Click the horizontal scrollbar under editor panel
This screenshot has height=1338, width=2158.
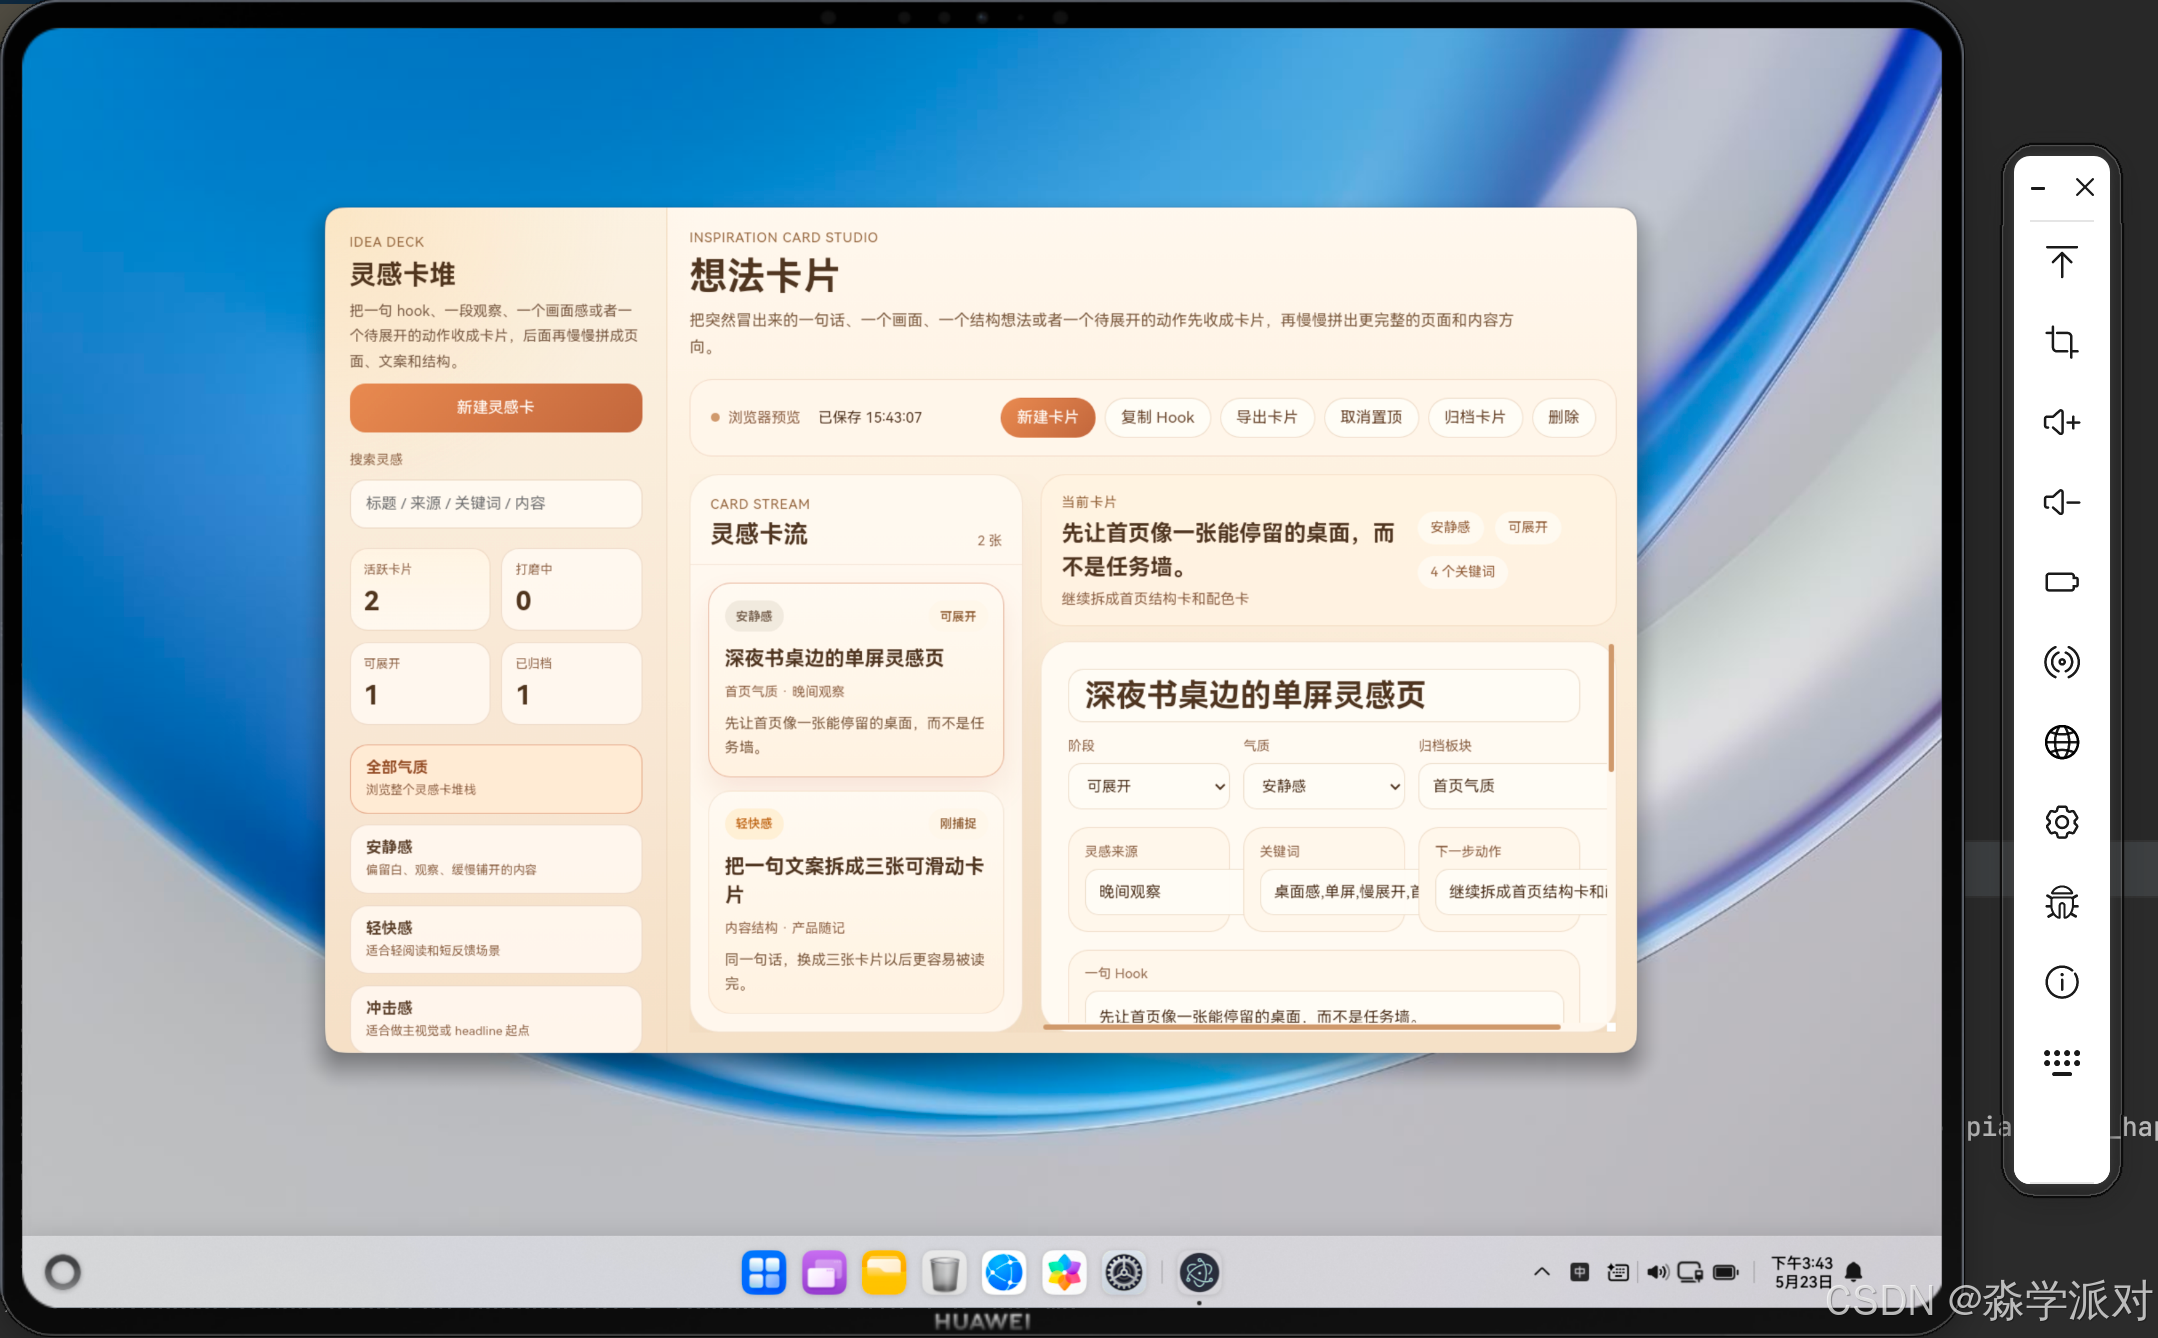point(1301,1026)
